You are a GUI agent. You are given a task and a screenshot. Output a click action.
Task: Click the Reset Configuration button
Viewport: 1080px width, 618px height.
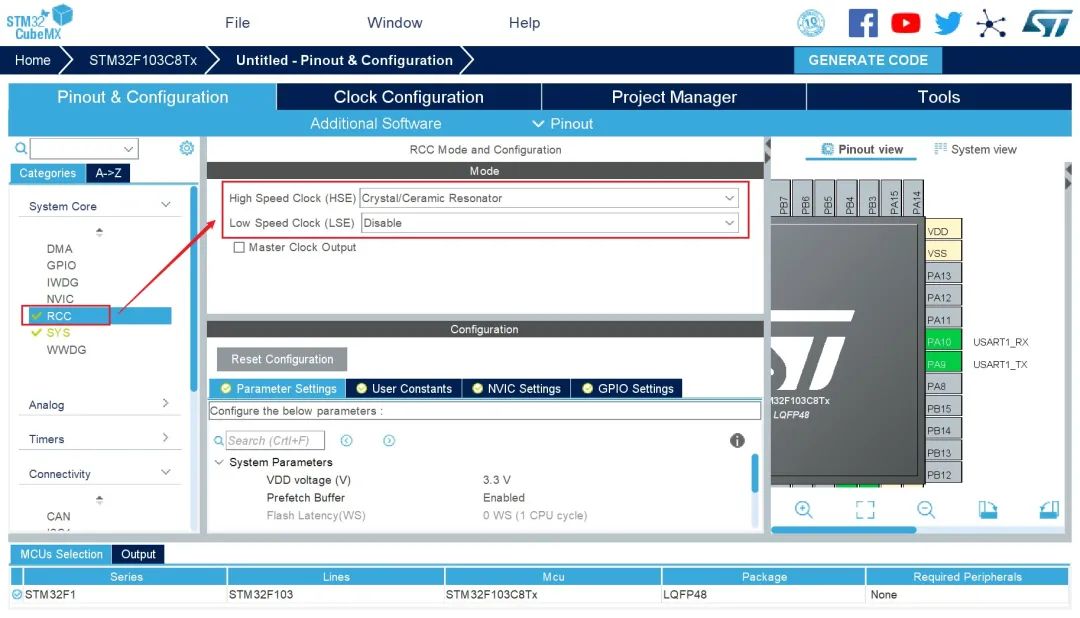tap(282, 359)
